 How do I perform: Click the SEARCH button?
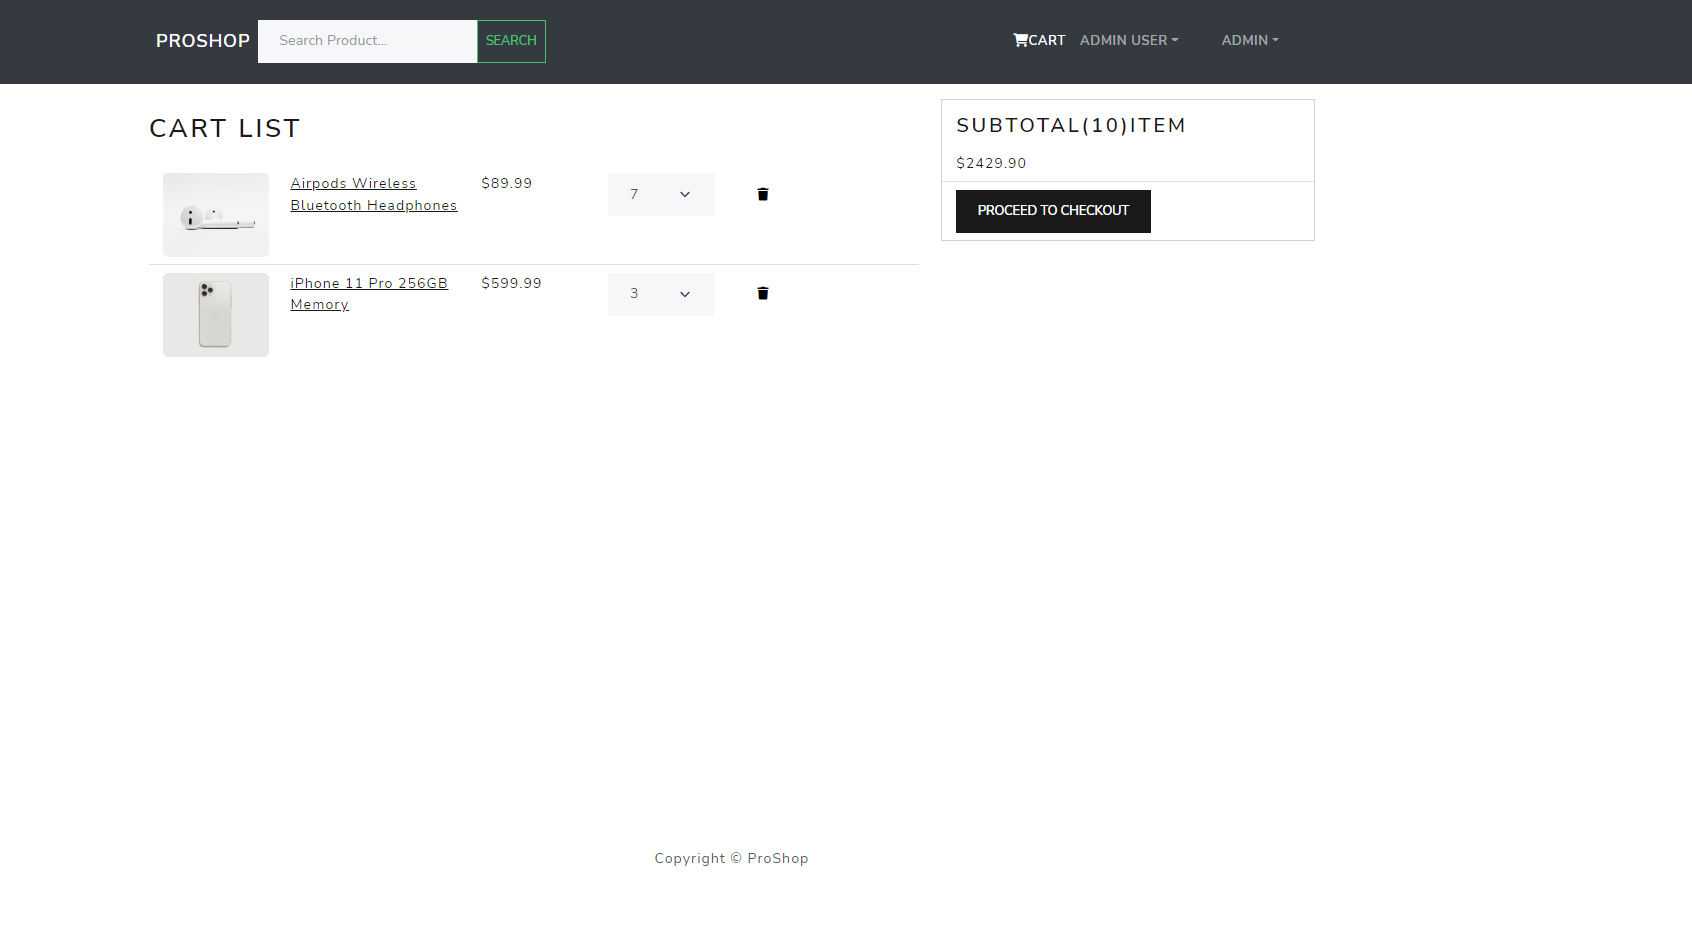[x=510, y=41]
